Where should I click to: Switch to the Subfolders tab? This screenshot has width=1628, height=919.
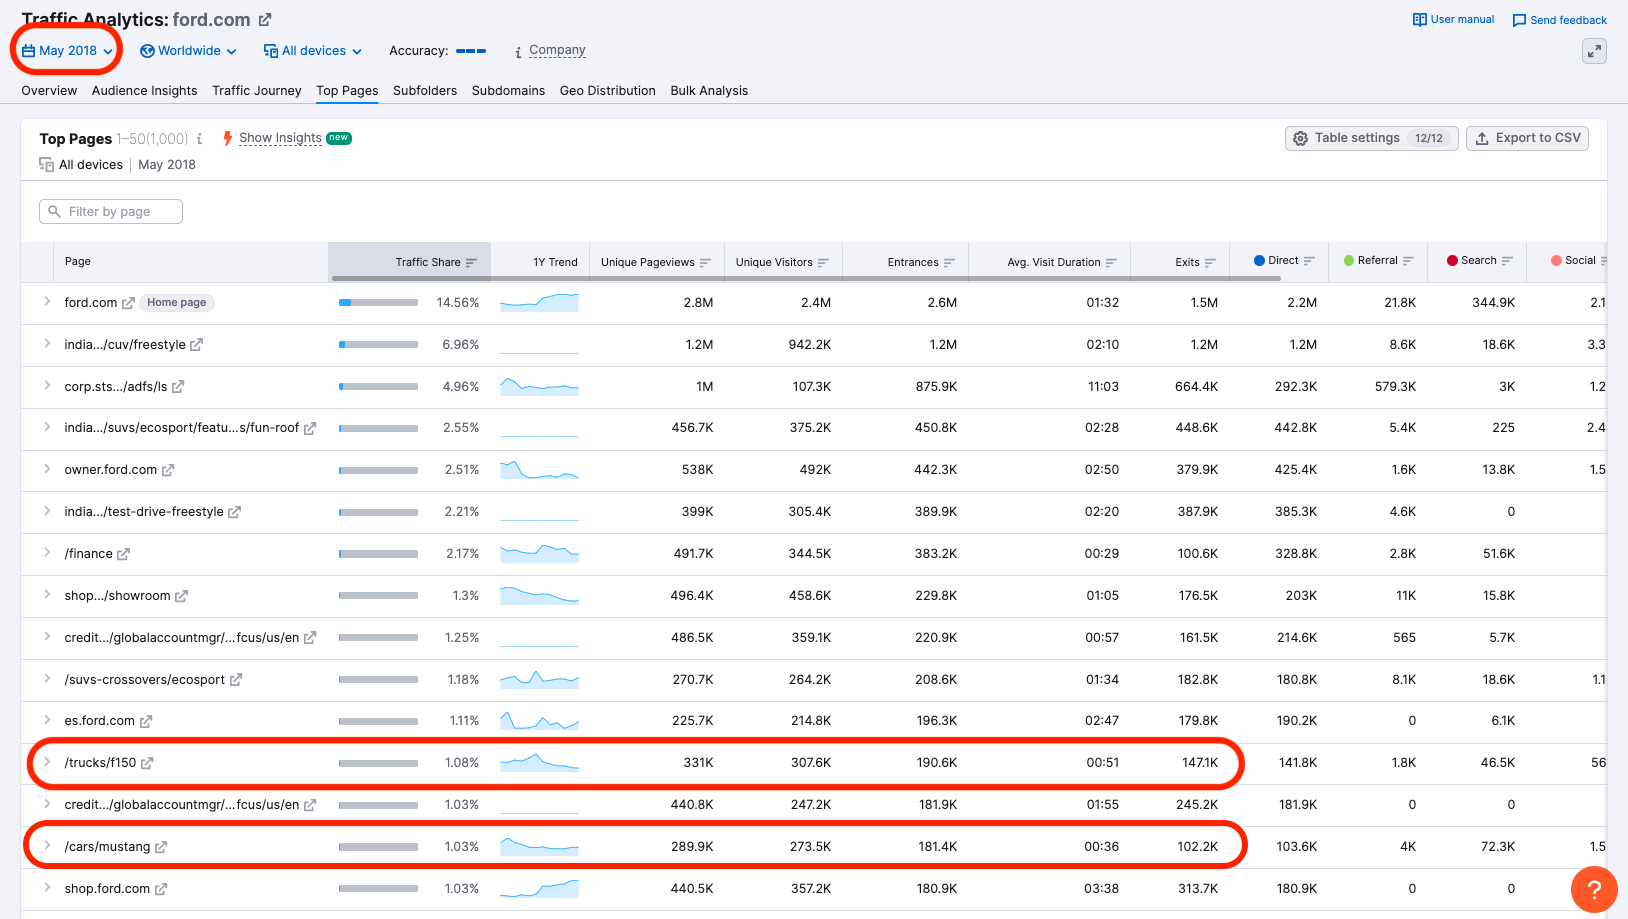(x=425, y=91)
